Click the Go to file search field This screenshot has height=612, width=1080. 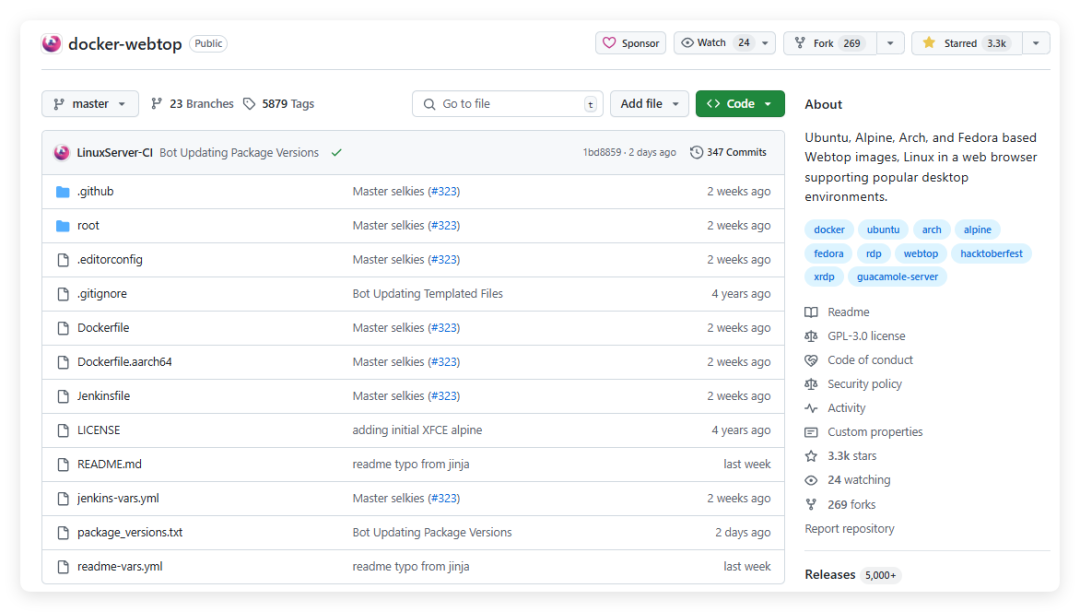[x=508, y=104]
